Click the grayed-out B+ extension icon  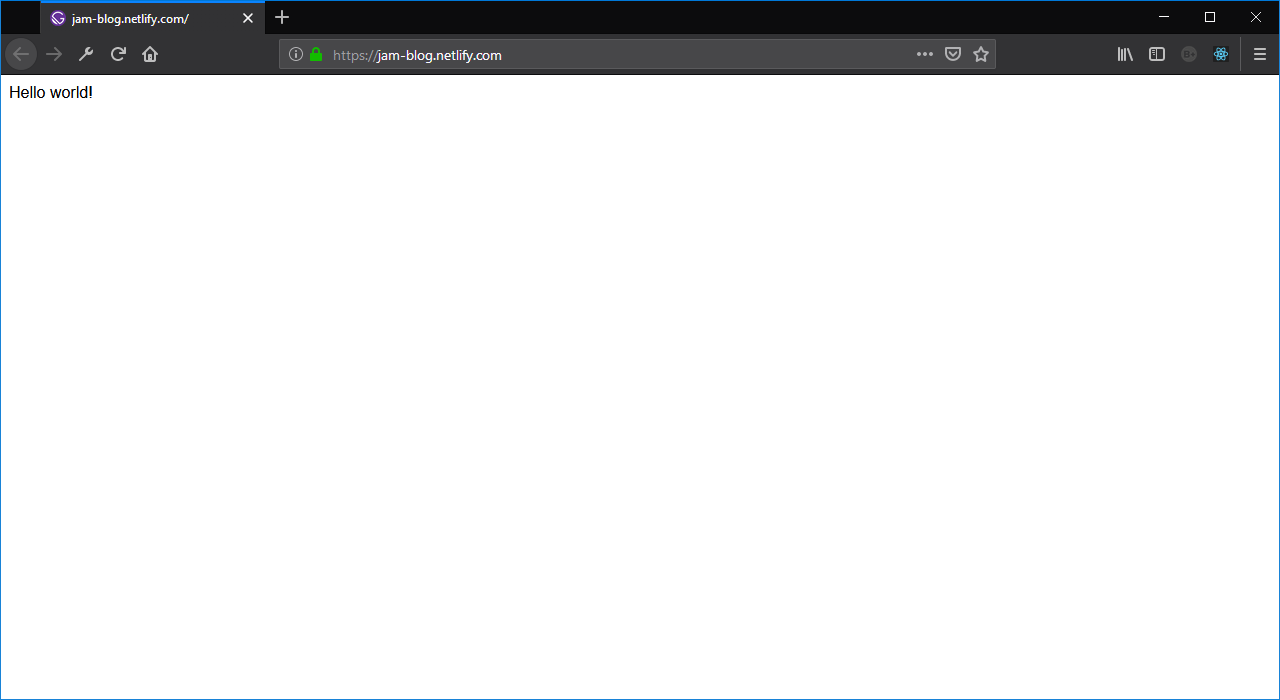coord(1189,54)
